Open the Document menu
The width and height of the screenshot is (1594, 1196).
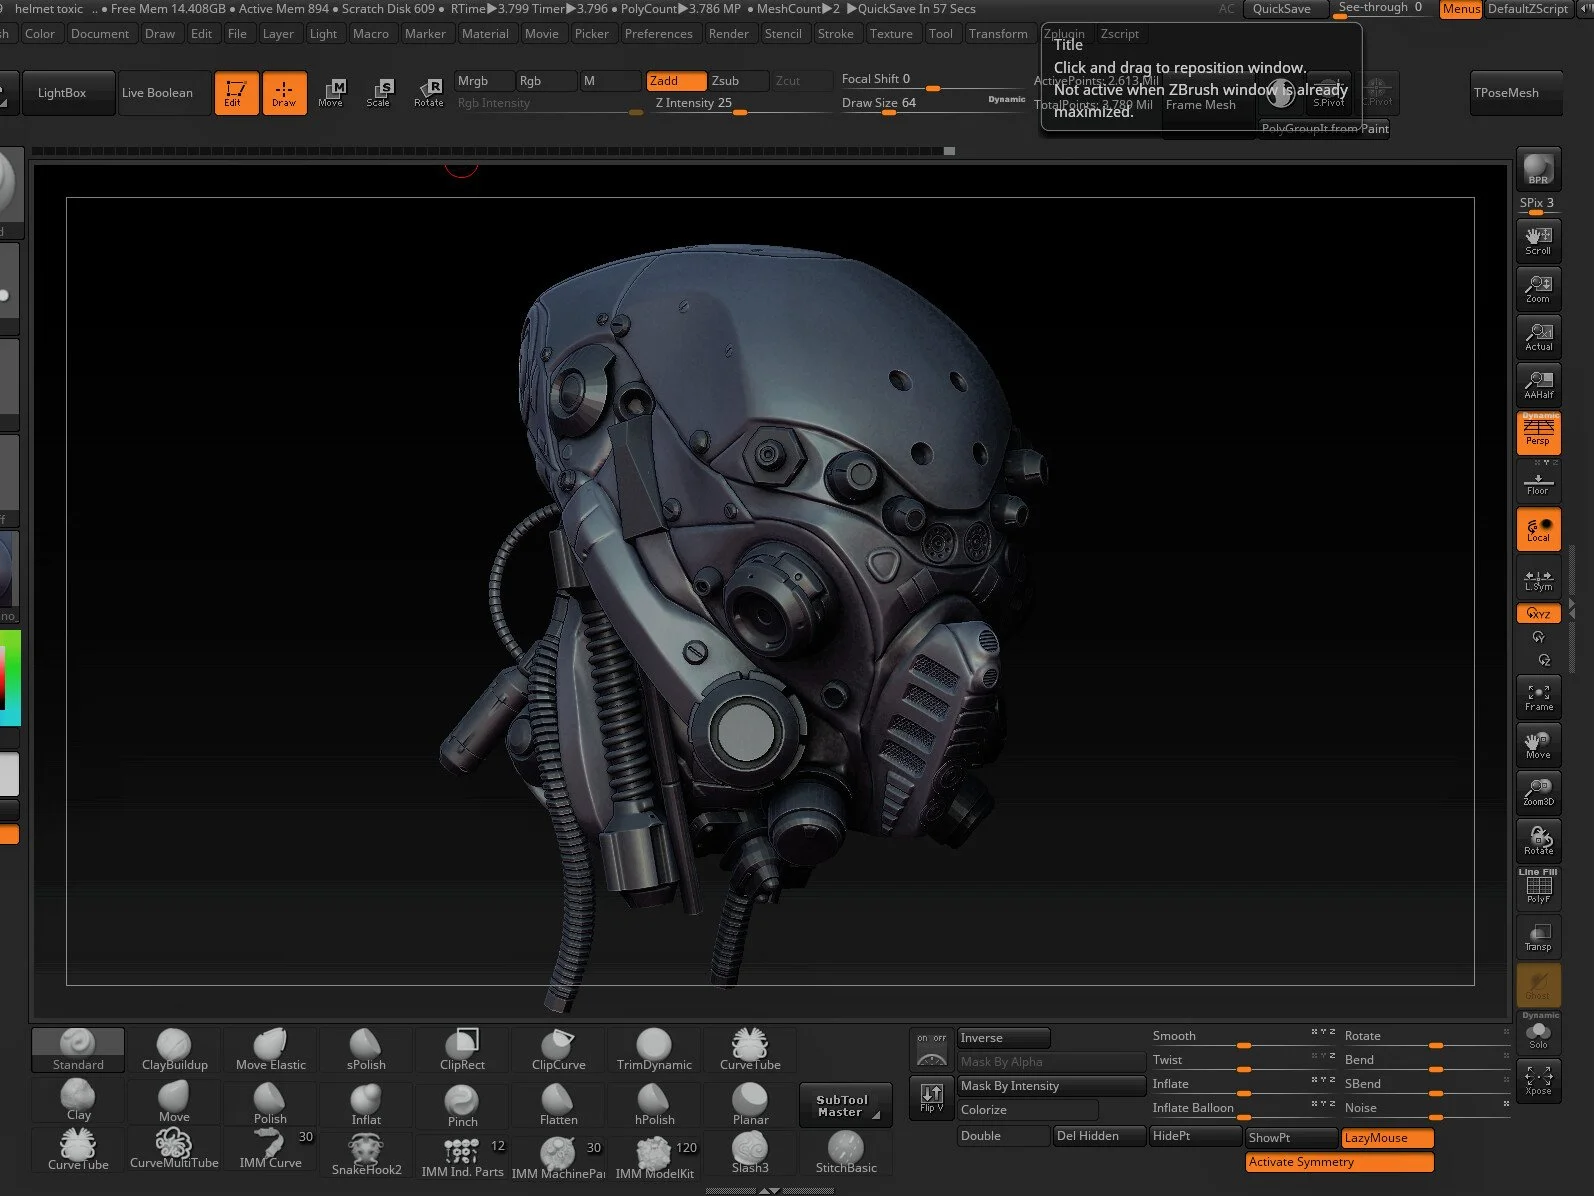(100, 33)
